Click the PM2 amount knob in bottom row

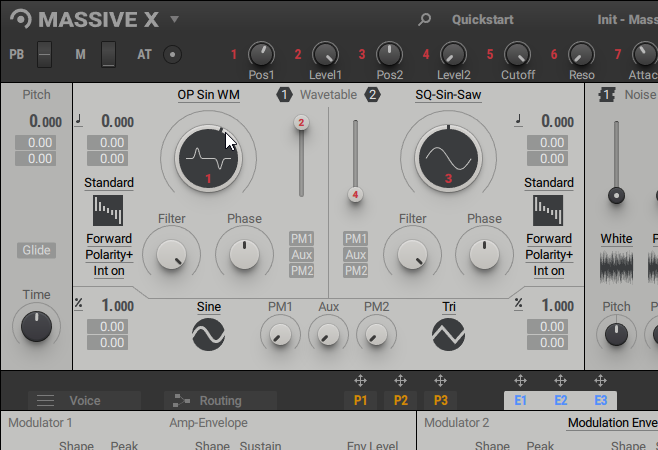click(x=376, y=335)
